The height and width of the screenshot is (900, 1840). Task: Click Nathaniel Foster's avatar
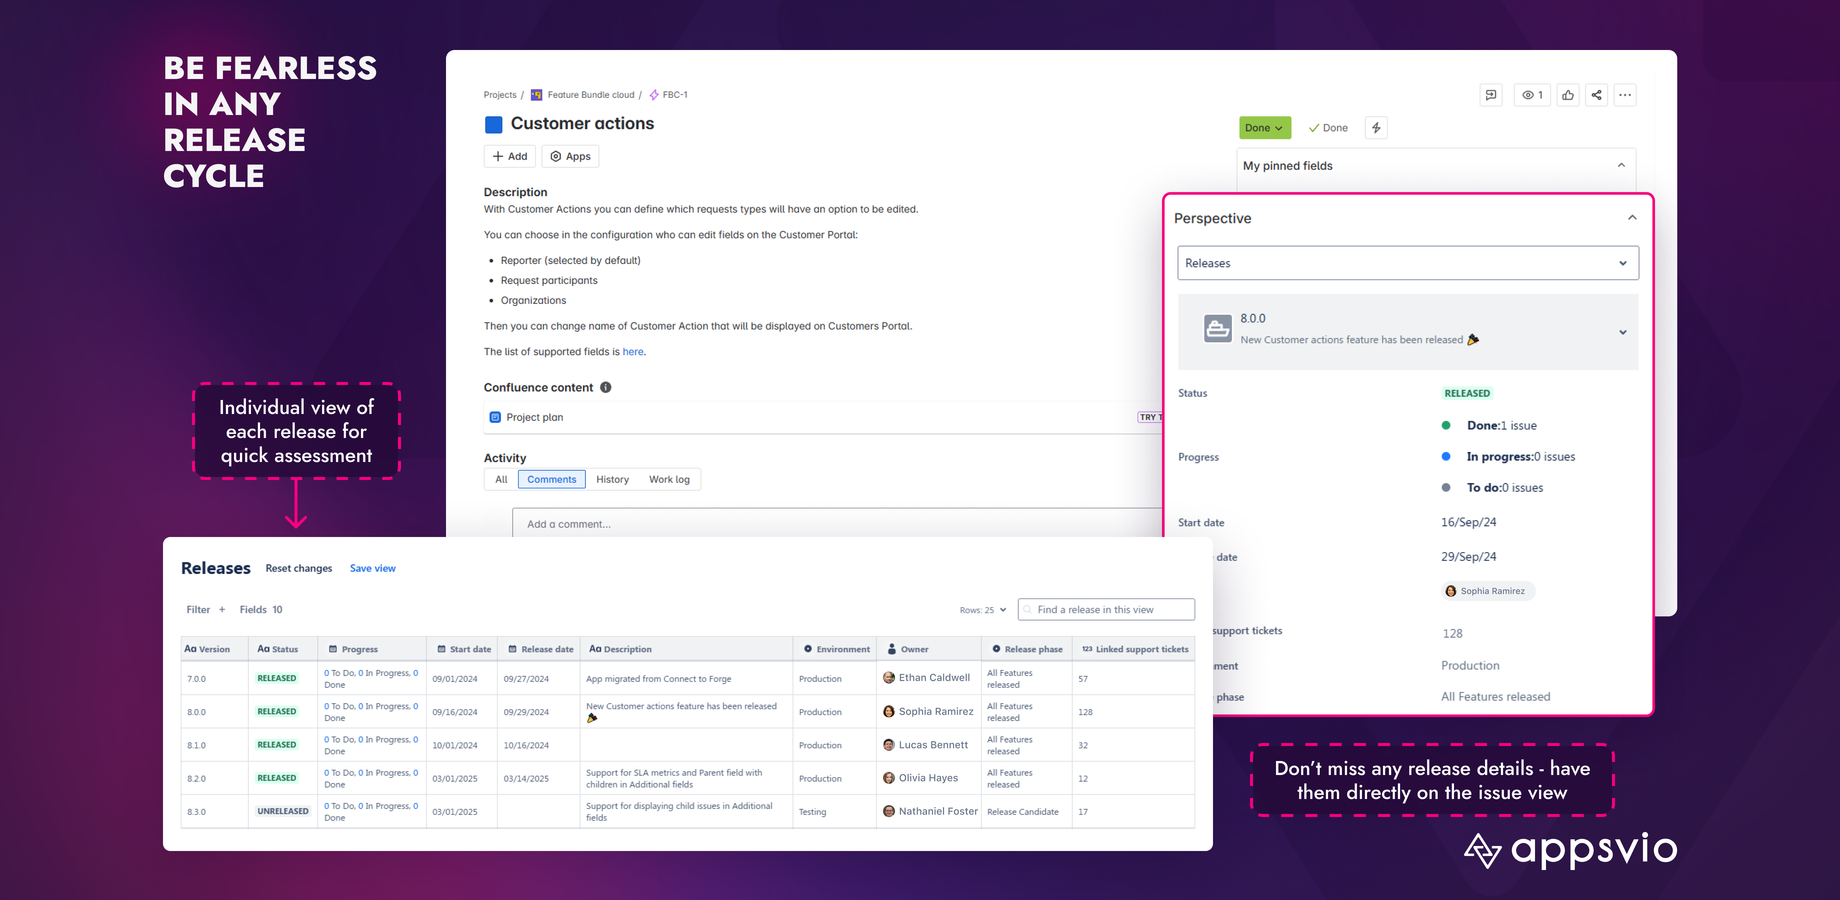pos(889,811)
